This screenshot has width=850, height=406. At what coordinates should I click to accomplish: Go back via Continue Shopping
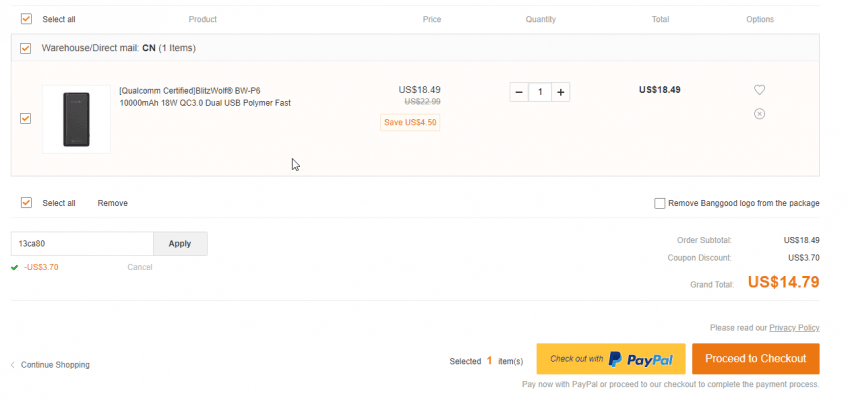click(50, 365)
